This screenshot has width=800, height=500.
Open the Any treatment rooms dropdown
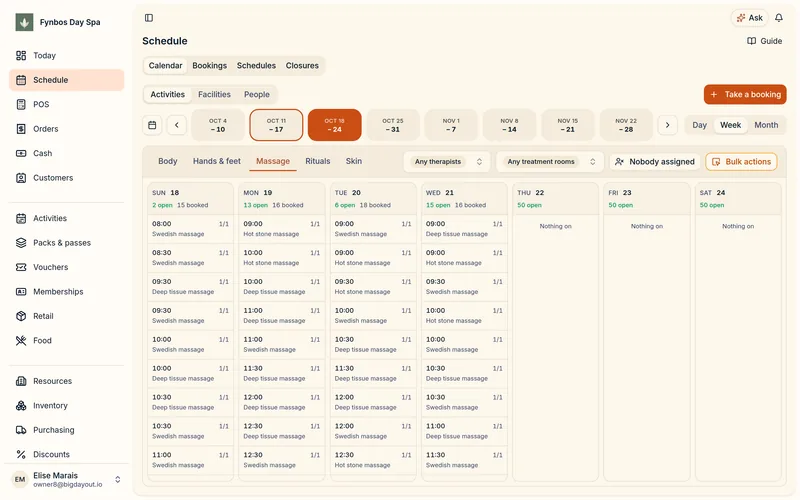click(550, 162)
